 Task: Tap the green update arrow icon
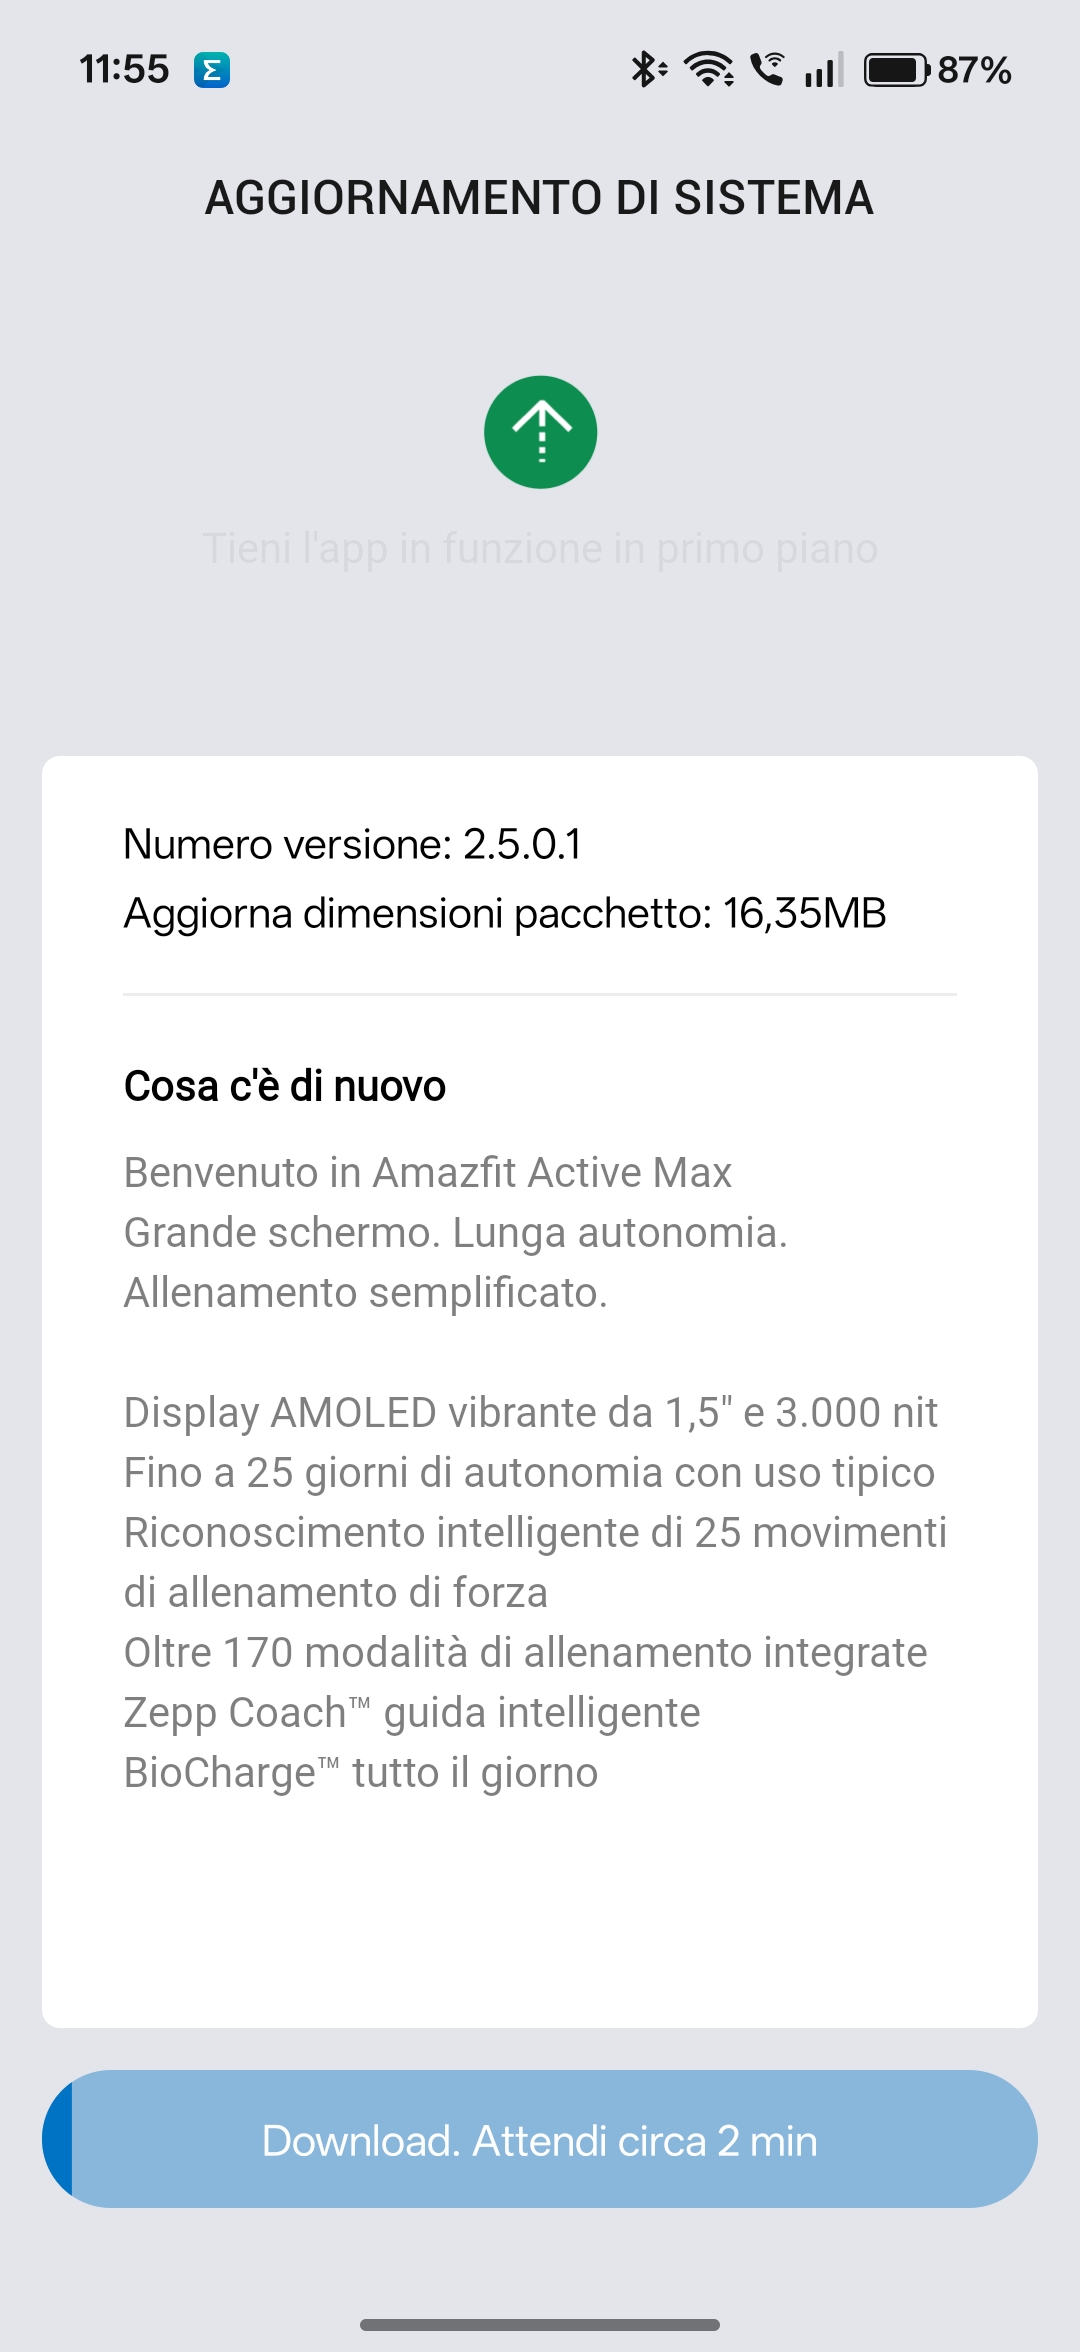[x=540, y=432]
